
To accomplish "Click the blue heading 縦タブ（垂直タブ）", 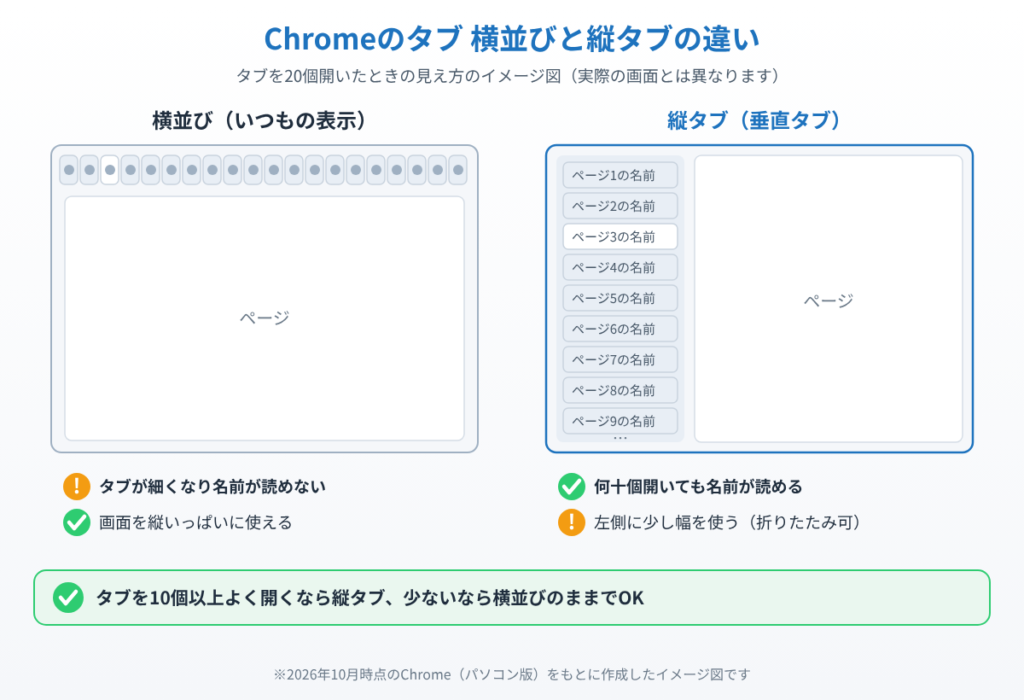I will tap(754, 120).
